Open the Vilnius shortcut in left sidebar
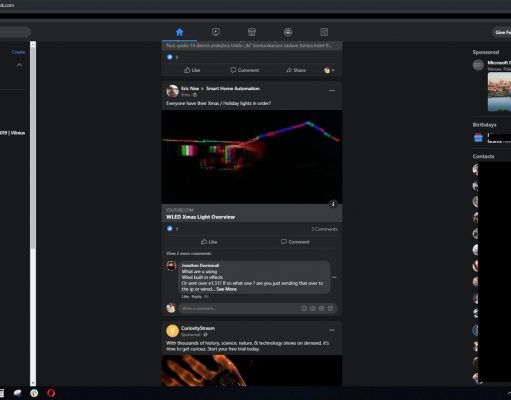 click(12, 133)
